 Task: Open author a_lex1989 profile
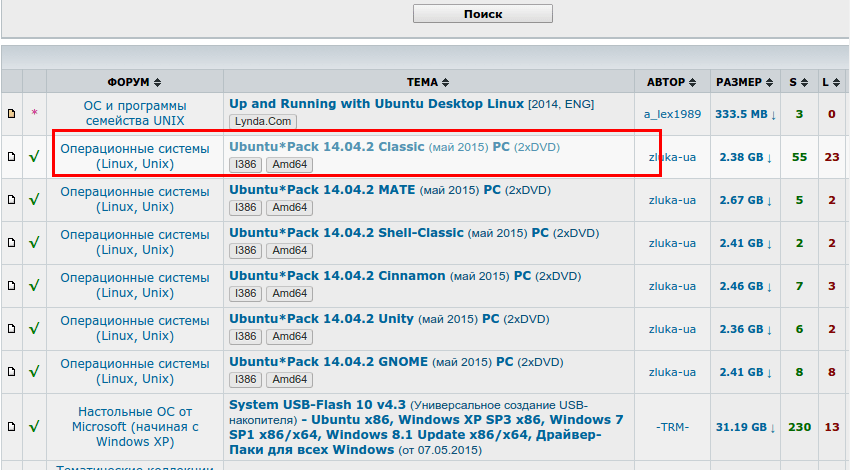click(672, 114)
